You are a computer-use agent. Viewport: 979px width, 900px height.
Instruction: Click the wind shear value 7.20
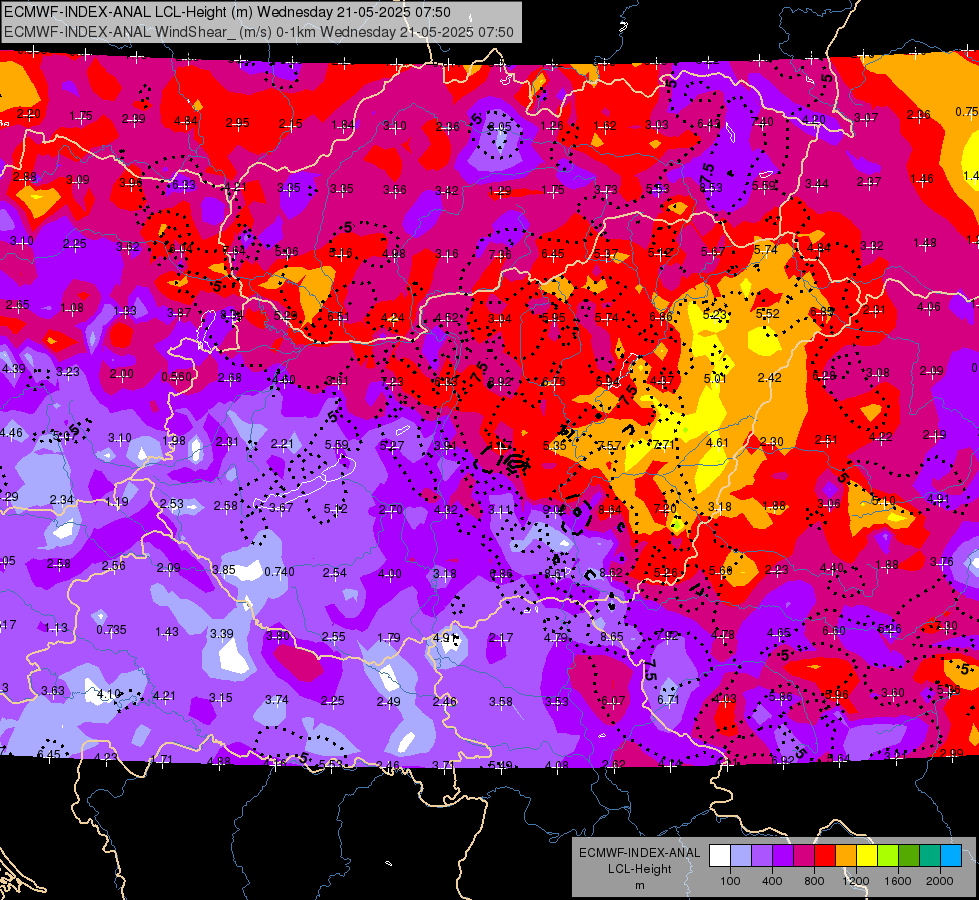click(665, 508)
